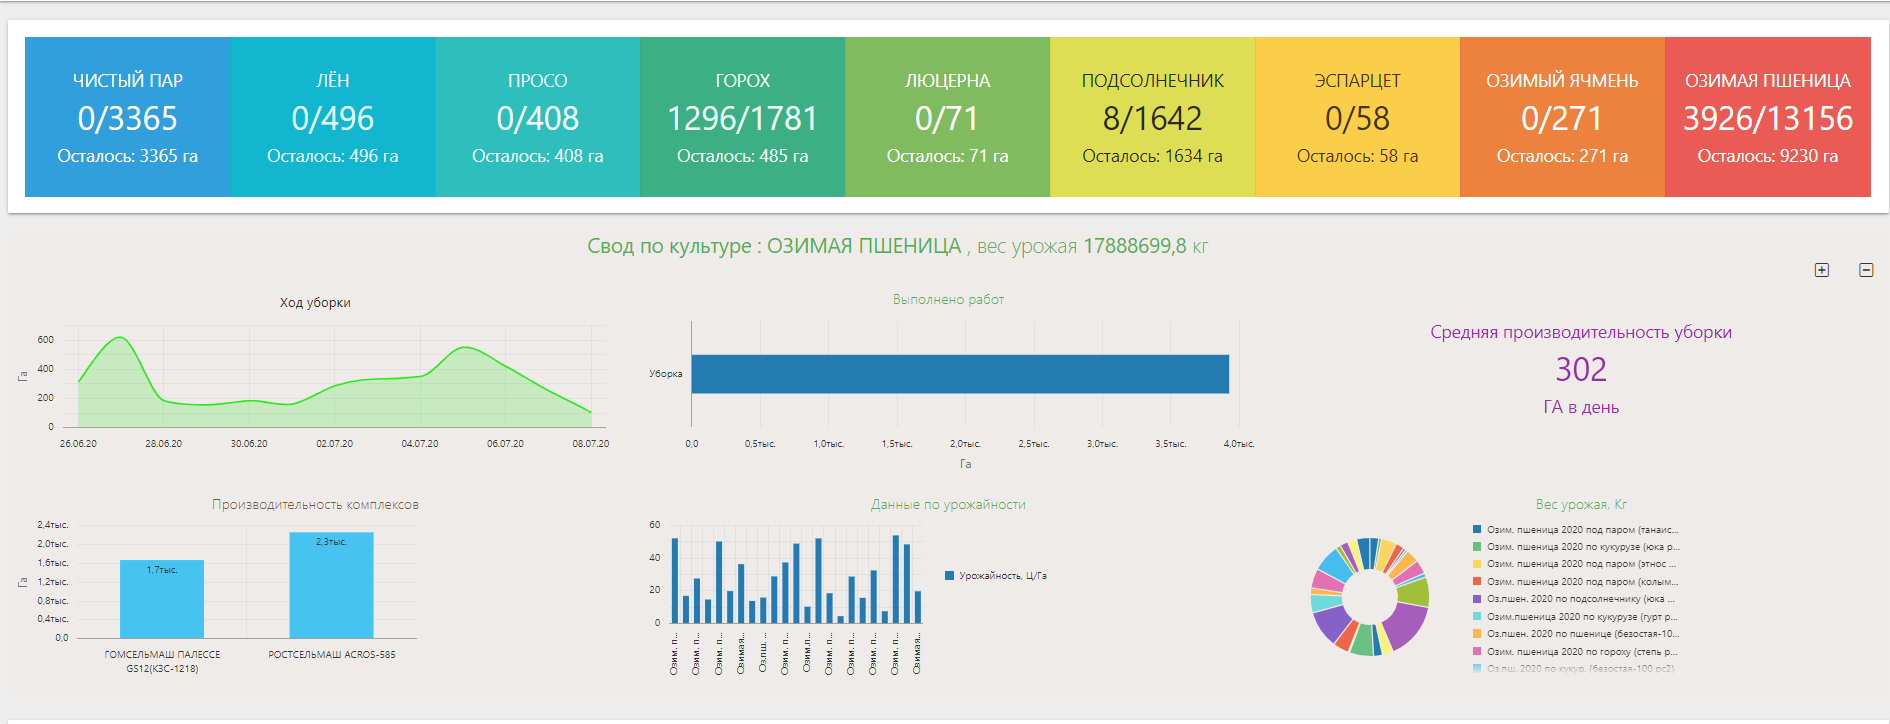Select the ЧИСТЫЙ ПАР crop tile

pos(128,117)
